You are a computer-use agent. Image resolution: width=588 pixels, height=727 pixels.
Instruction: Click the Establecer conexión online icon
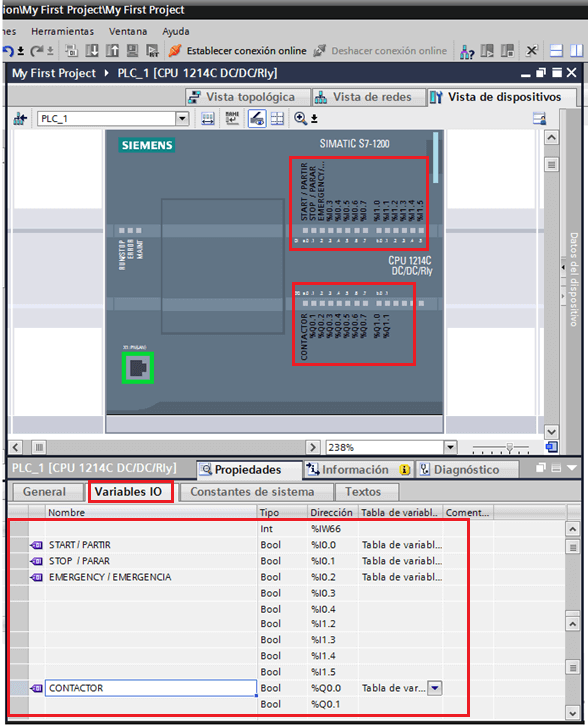point(175,51)
